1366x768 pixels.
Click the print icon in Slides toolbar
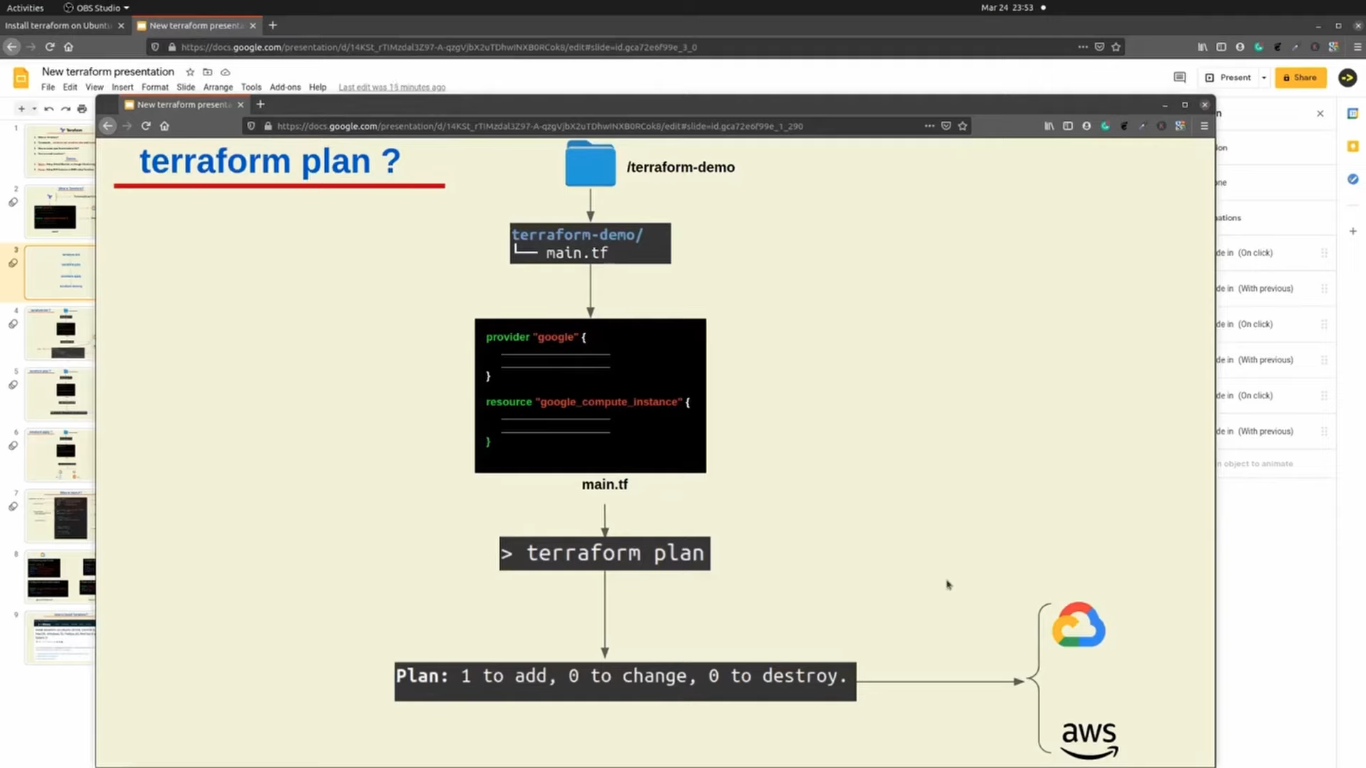(x=82, y=109)
